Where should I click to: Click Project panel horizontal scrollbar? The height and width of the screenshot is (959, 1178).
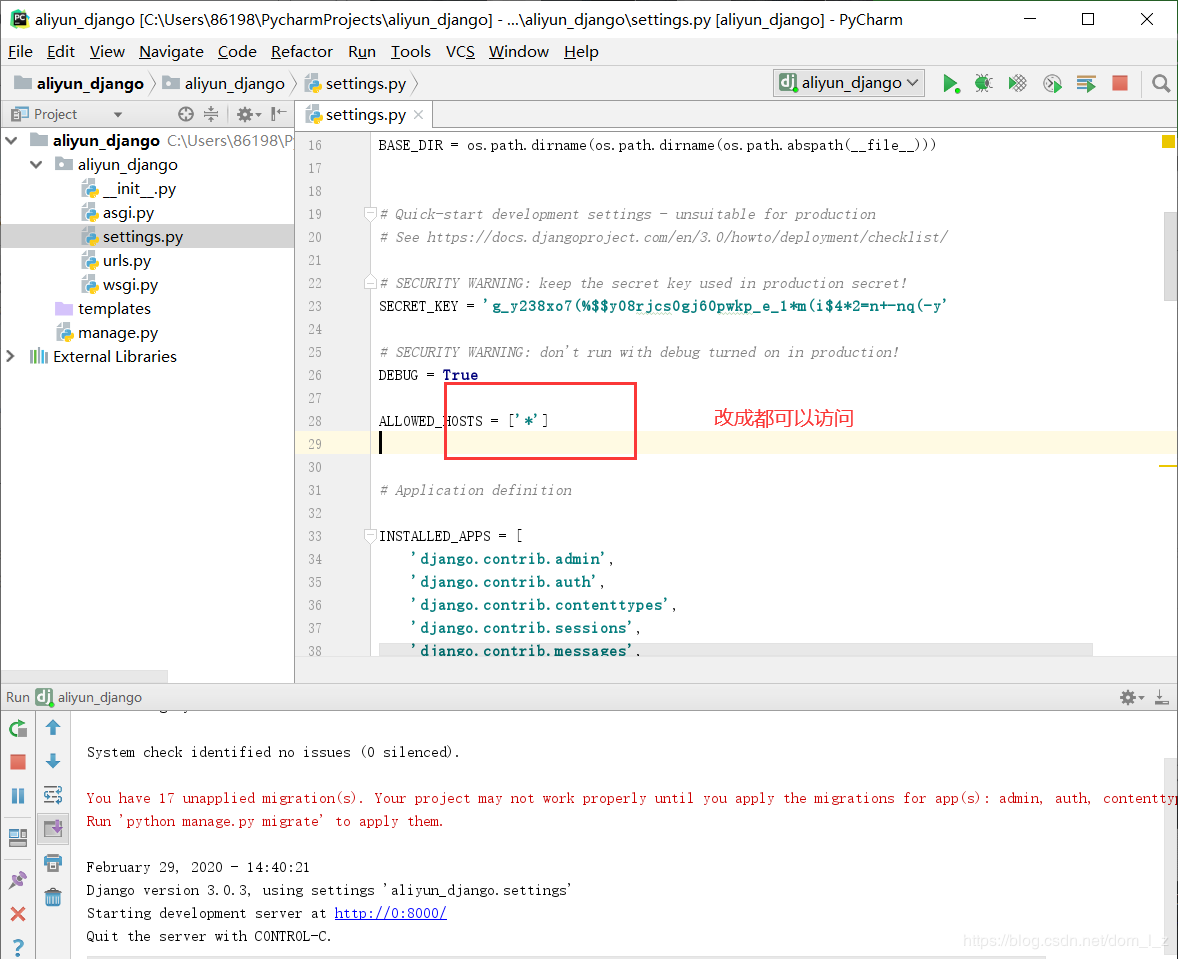pos(85,676)
